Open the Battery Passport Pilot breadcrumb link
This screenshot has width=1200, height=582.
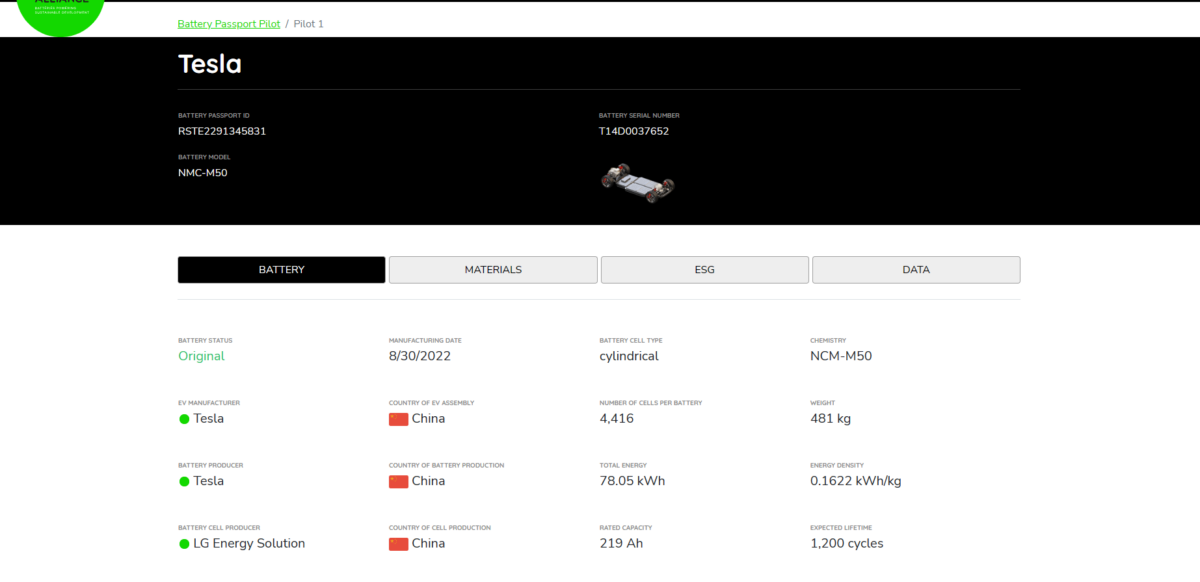tap(229, 23)
